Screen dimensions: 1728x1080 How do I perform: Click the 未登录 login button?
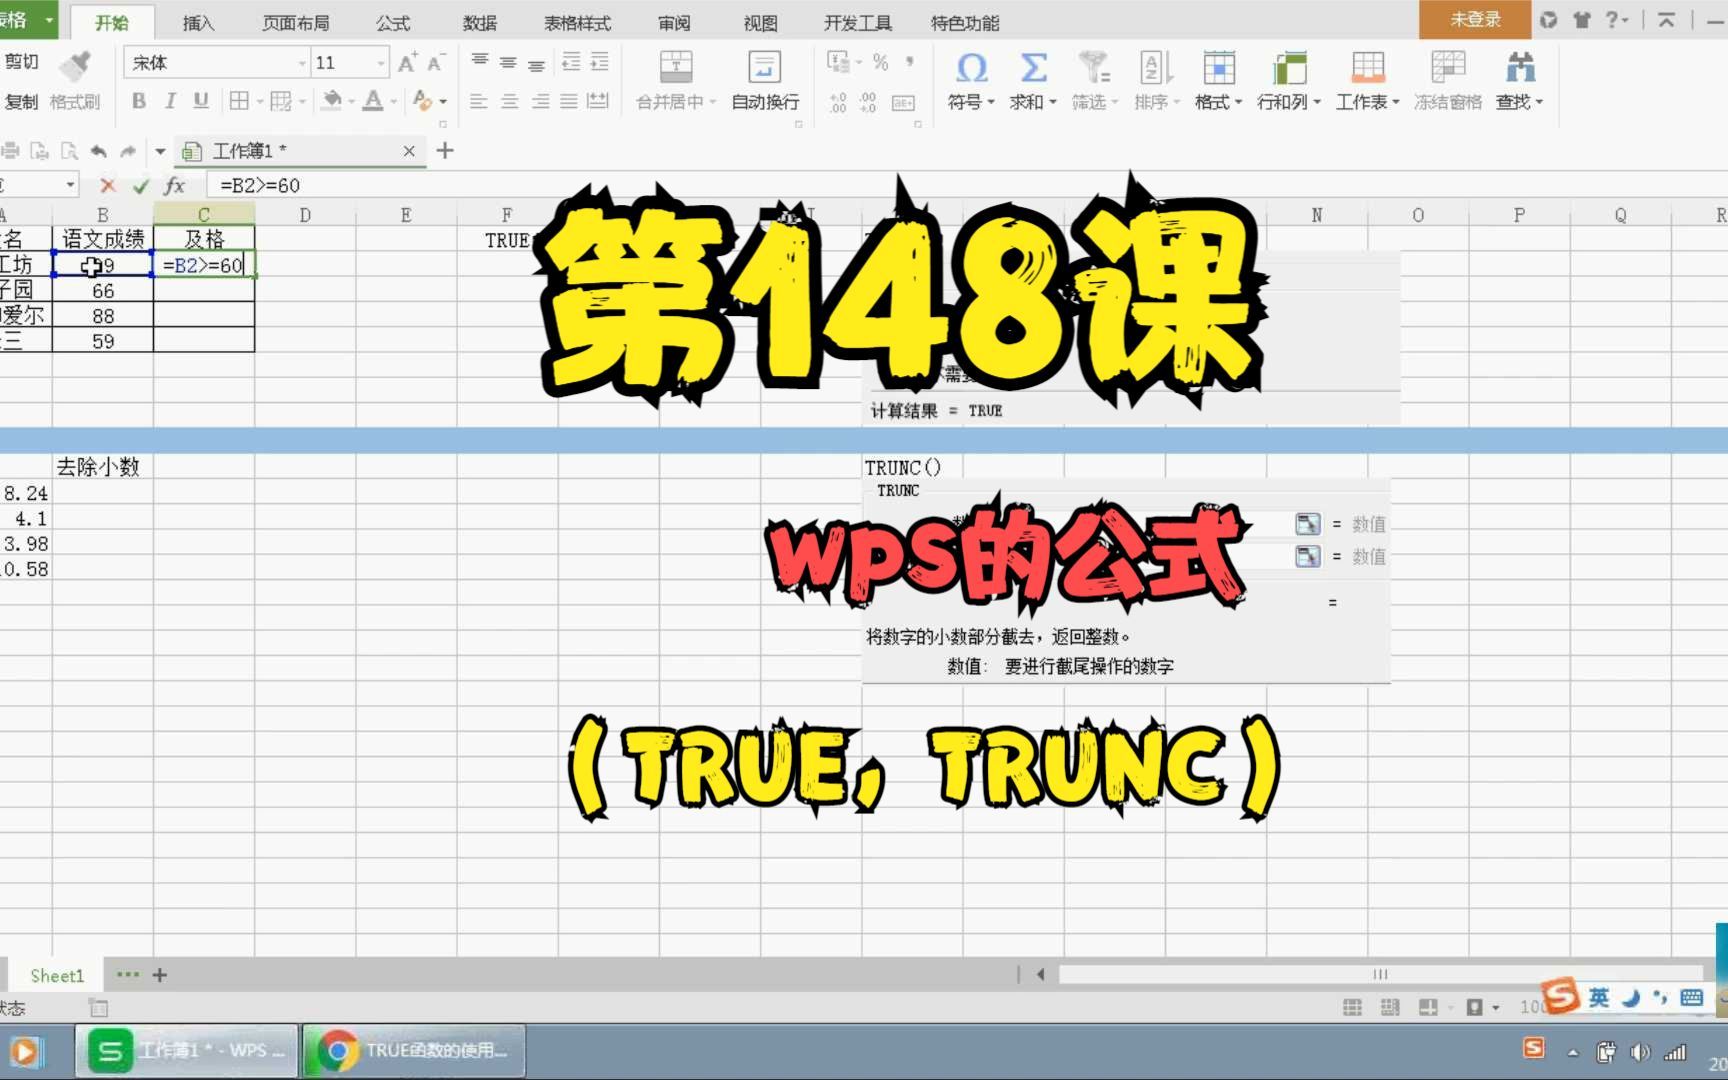click(x=1474, y=19)
